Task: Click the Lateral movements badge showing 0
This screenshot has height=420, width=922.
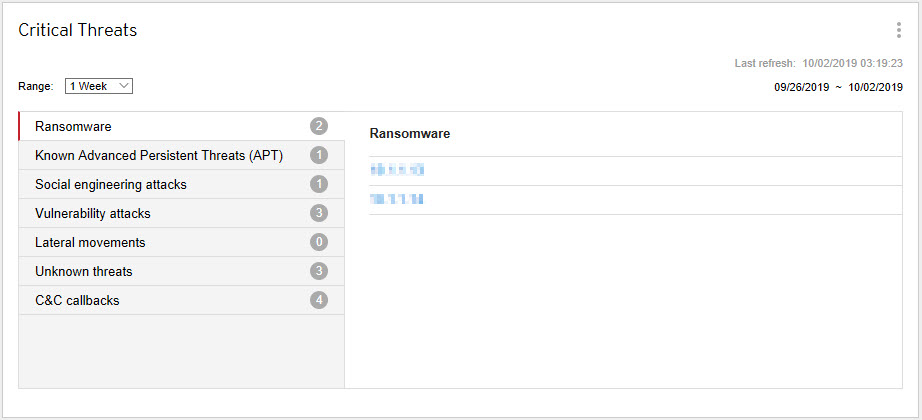Action: pyautogui.click(x=319, y=242)
